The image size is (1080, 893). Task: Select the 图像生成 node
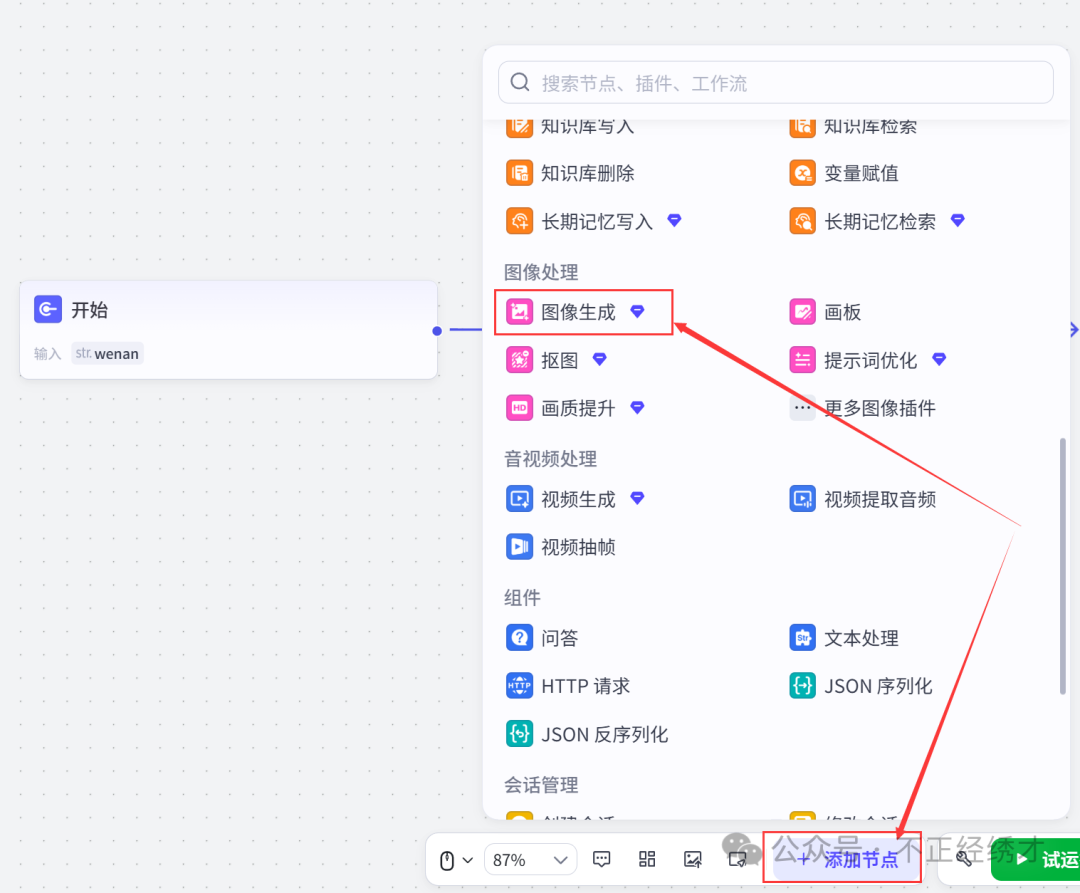click(578, 312)
